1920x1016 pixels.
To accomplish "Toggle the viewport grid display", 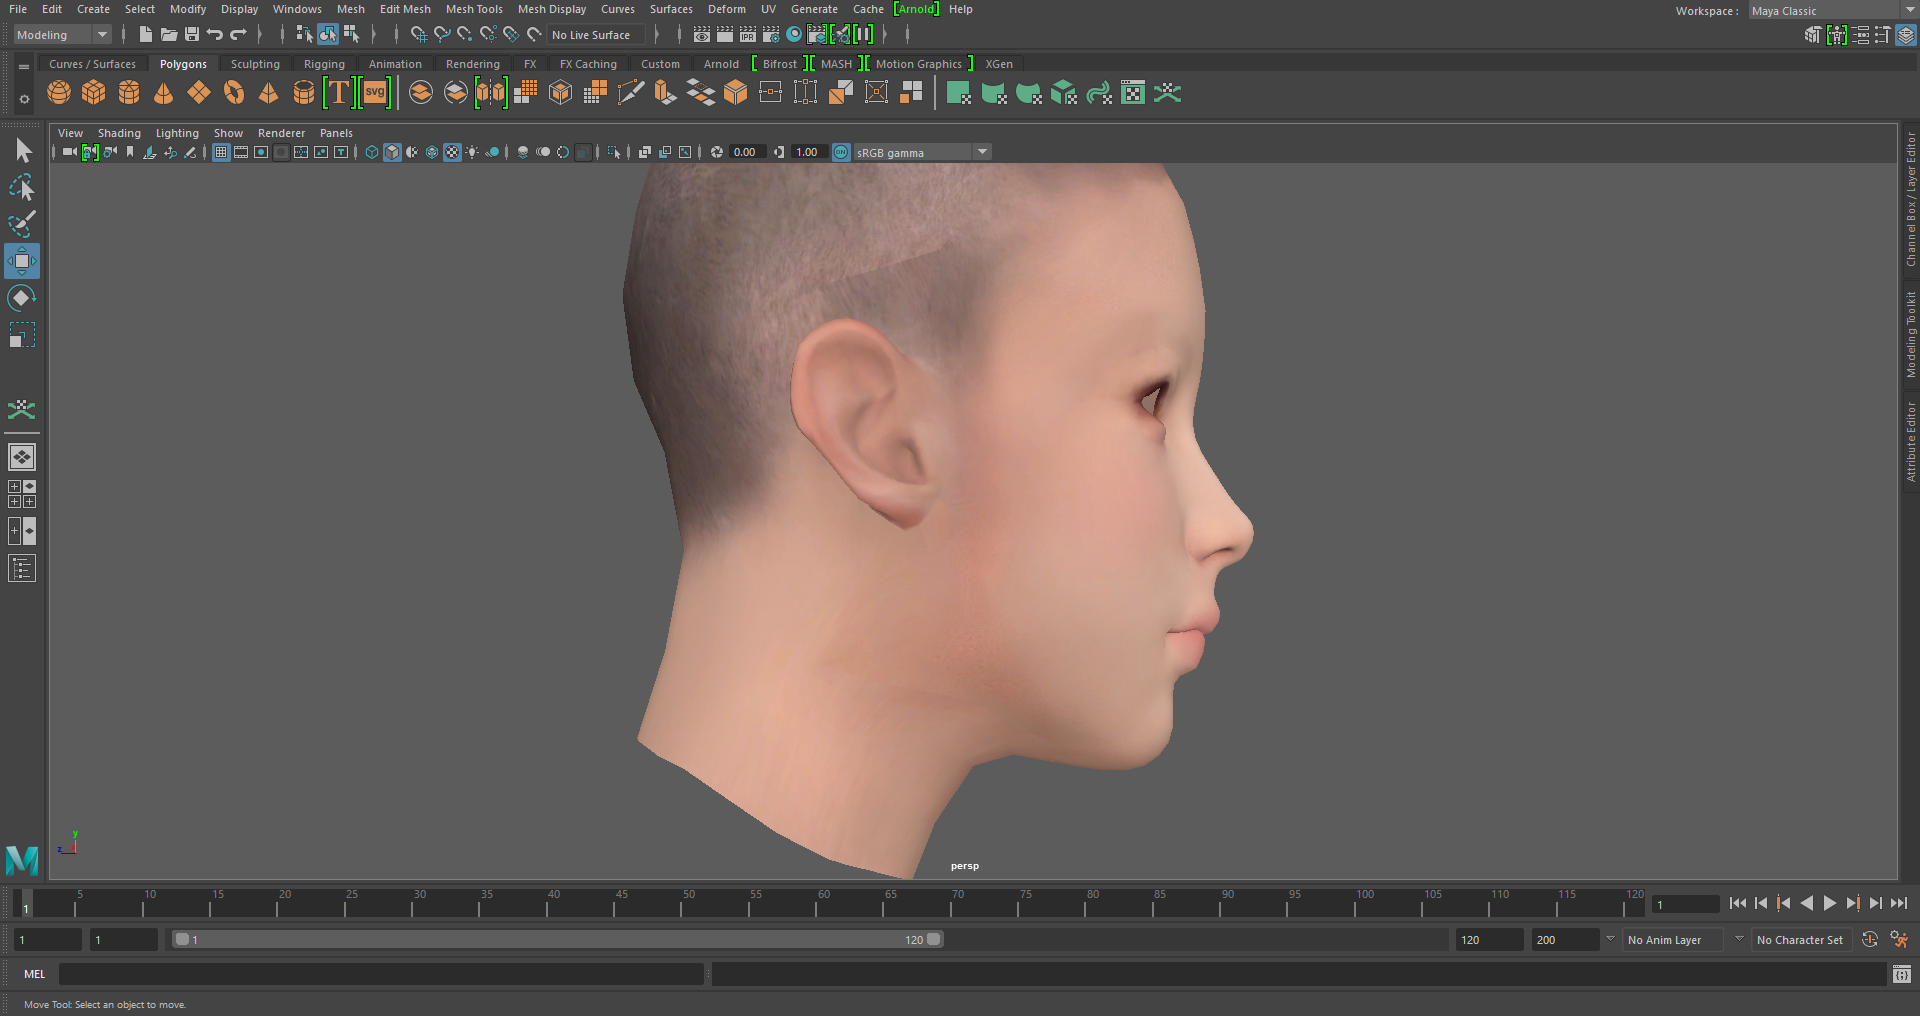I will point(221,152).
